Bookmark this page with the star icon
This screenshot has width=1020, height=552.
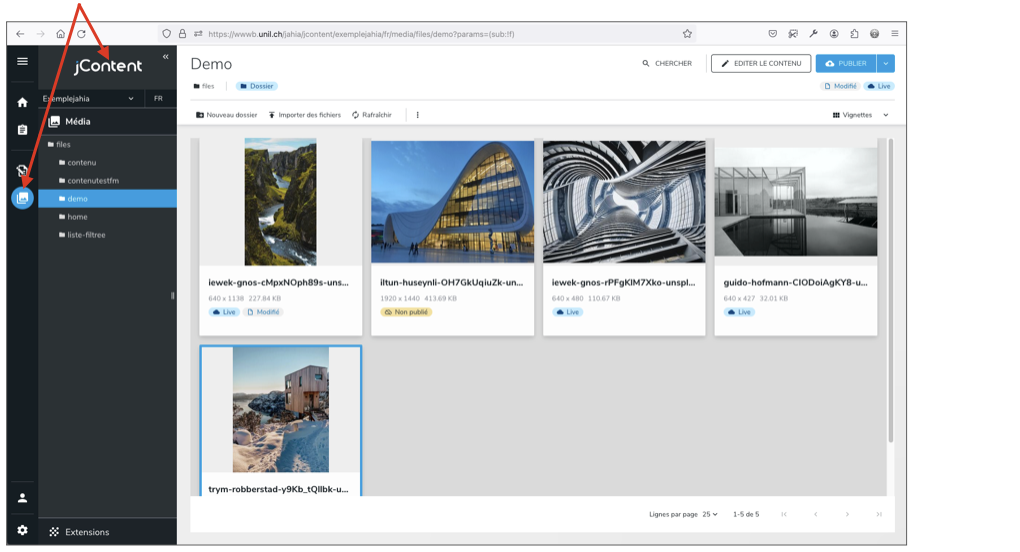pos(687,33)
